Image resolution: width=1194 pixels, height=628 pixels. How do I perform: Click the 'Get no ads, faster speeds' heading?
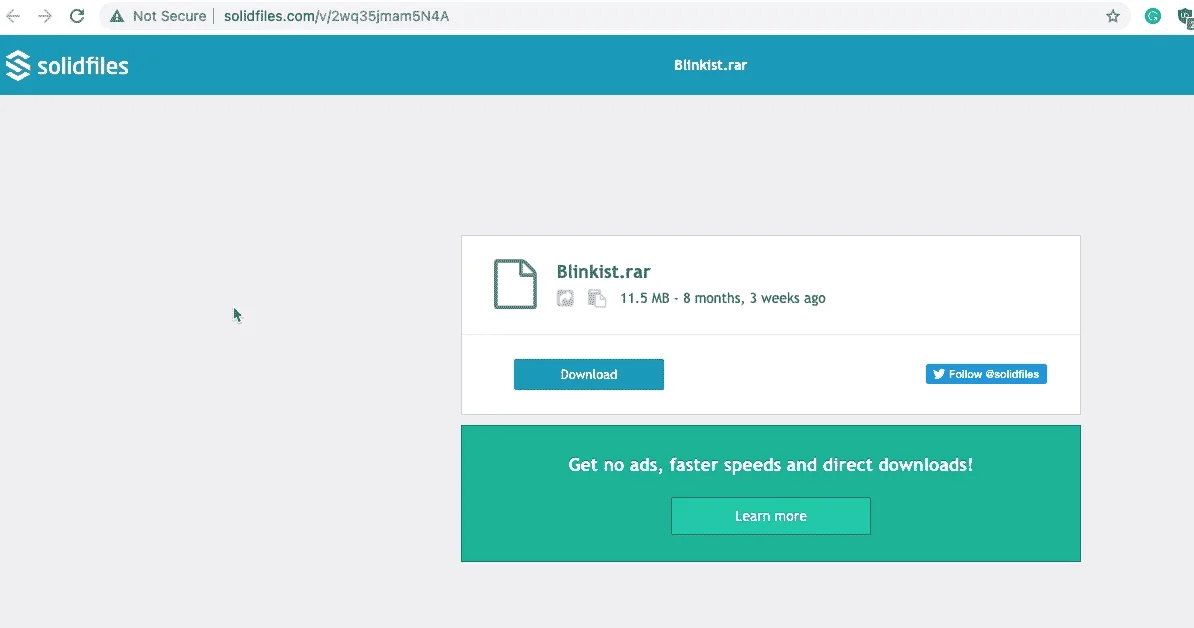(x=771, y=465)
